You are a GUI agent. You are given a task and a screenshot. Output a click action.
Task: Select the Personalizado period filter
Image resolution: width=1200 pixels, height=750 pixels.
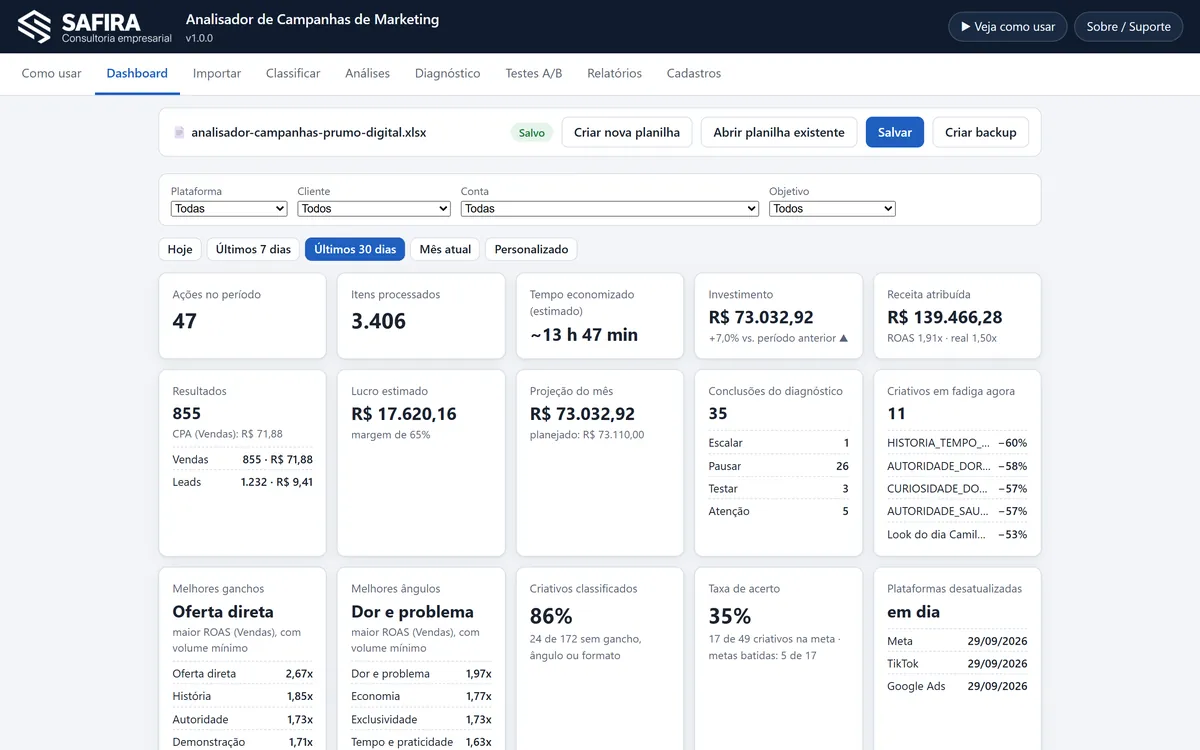click(531, 249)
